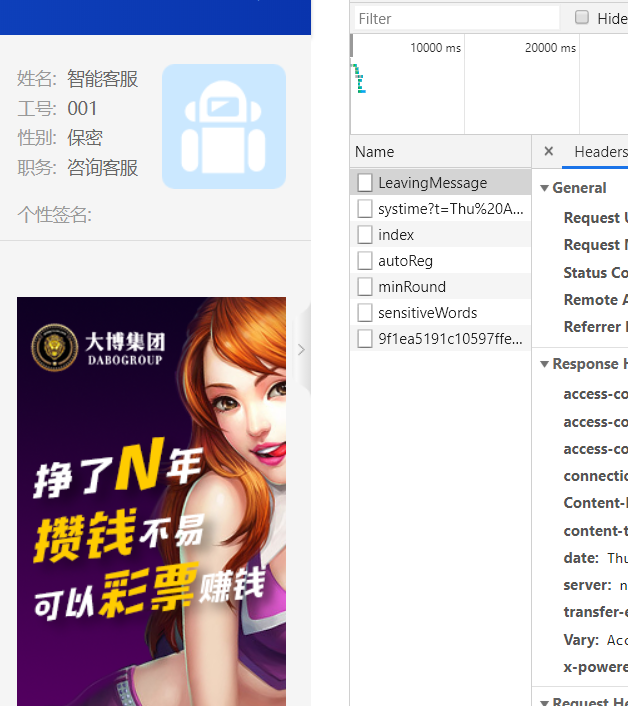Collapse the Response Headers section

[x=545, y=364]
